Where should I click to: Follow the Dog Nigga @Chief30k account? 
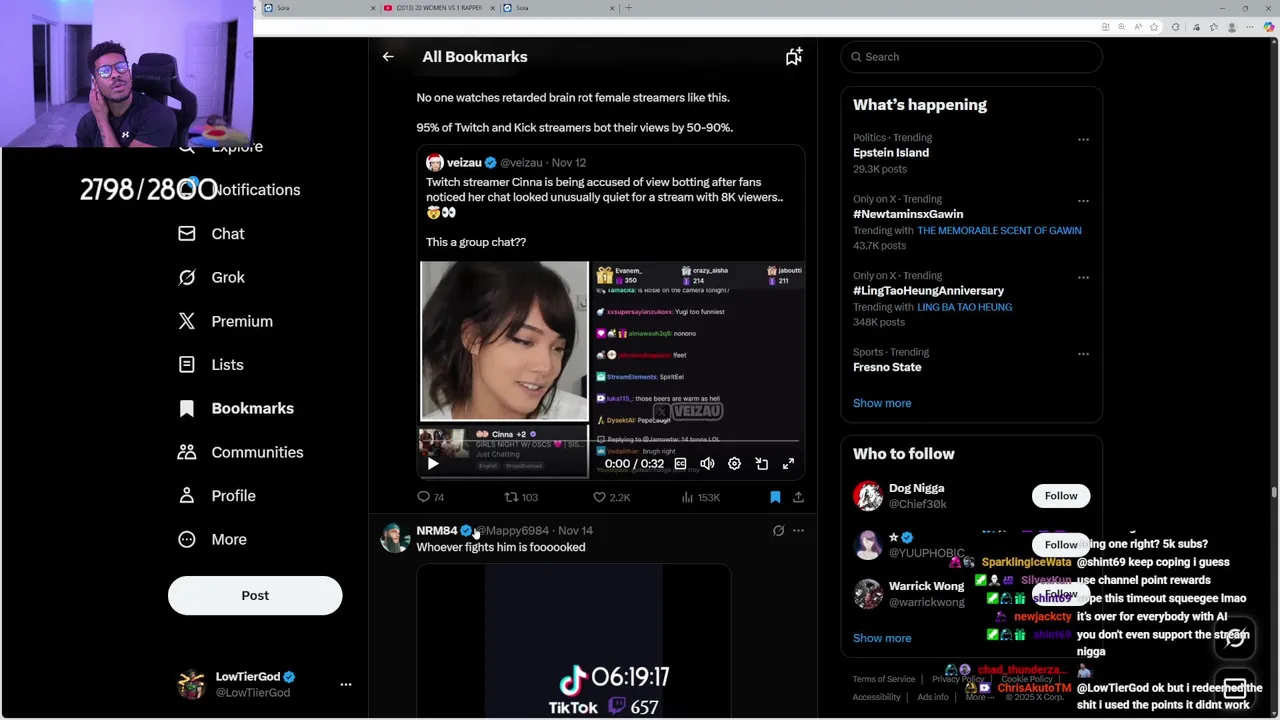(x=1061, y=496)
